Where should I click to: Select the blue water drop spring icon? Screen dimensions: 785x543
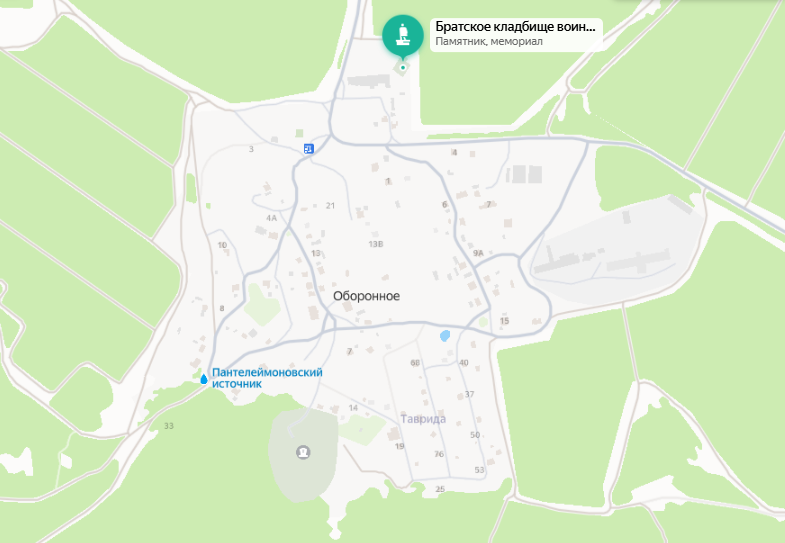(204, 379)
